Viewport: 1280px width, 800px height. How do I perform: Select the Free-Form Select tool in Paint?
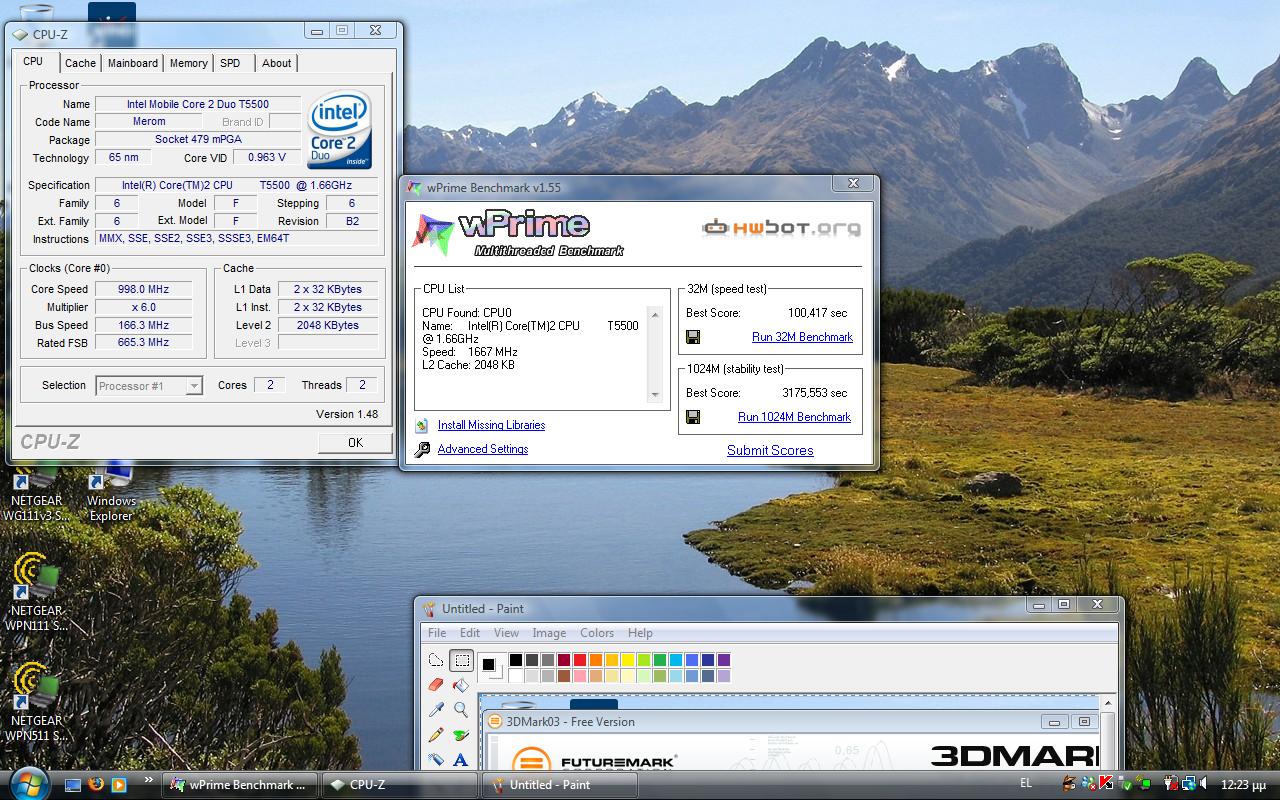[x=436, y=660]
